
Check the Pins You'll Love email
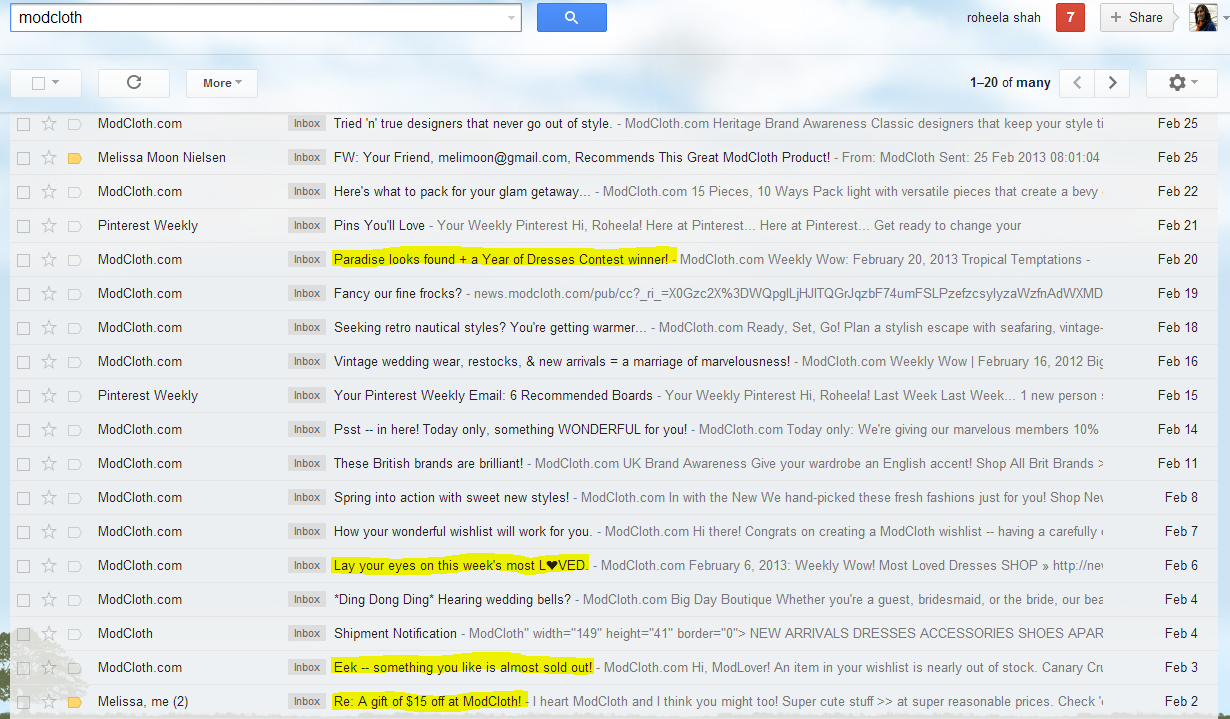click(23, 225)
